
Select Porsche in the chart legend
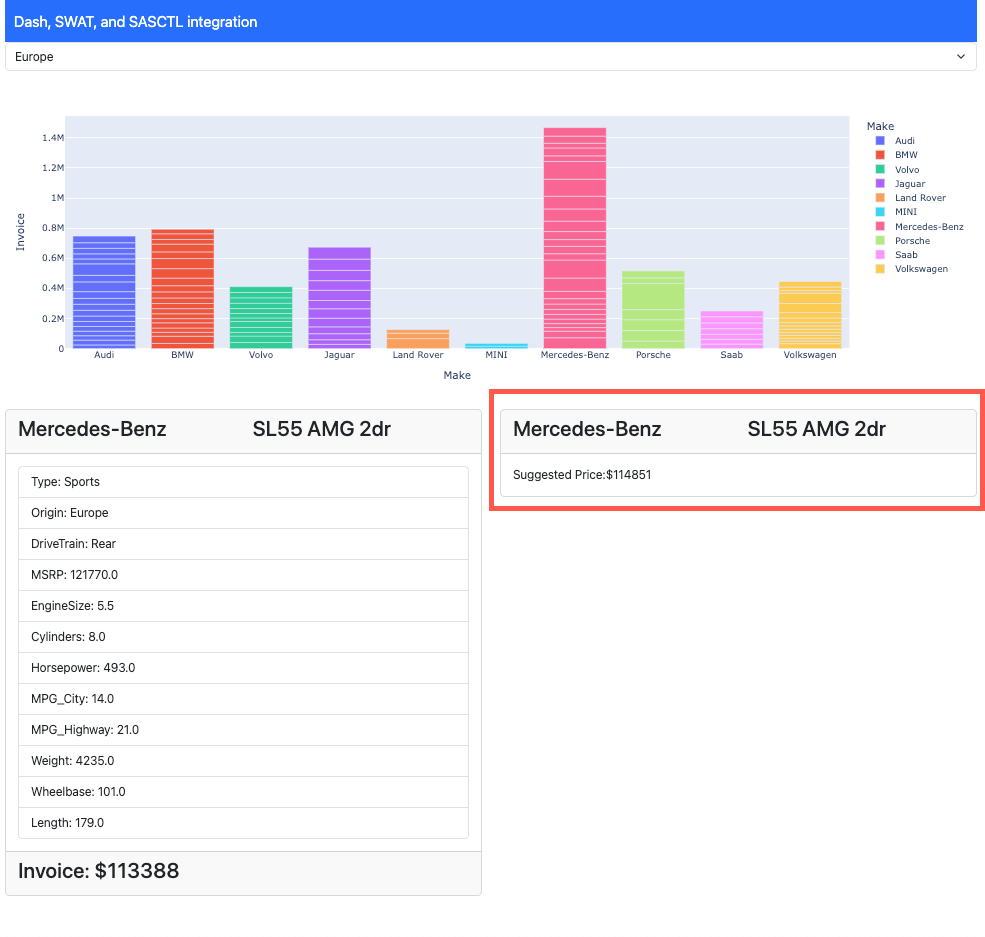coord(878,240)
